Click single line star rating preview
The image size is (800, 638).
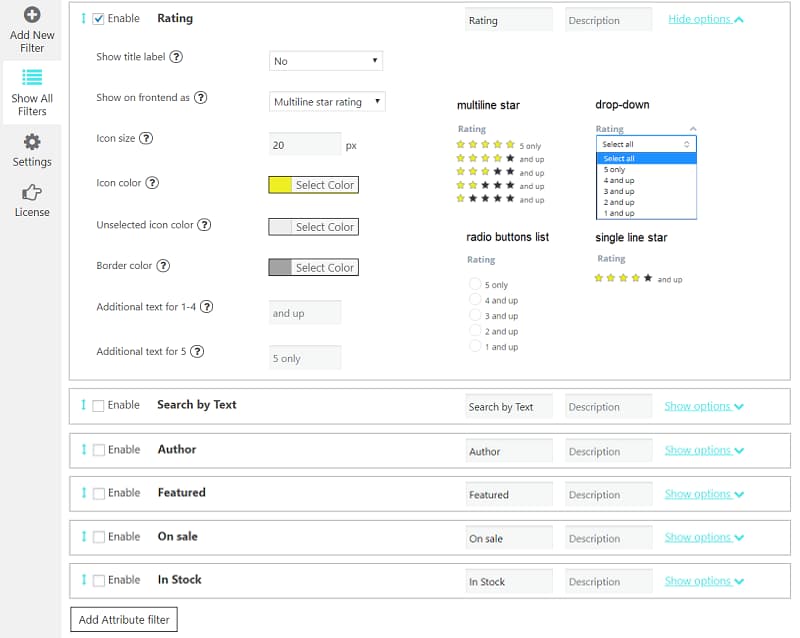638,279
